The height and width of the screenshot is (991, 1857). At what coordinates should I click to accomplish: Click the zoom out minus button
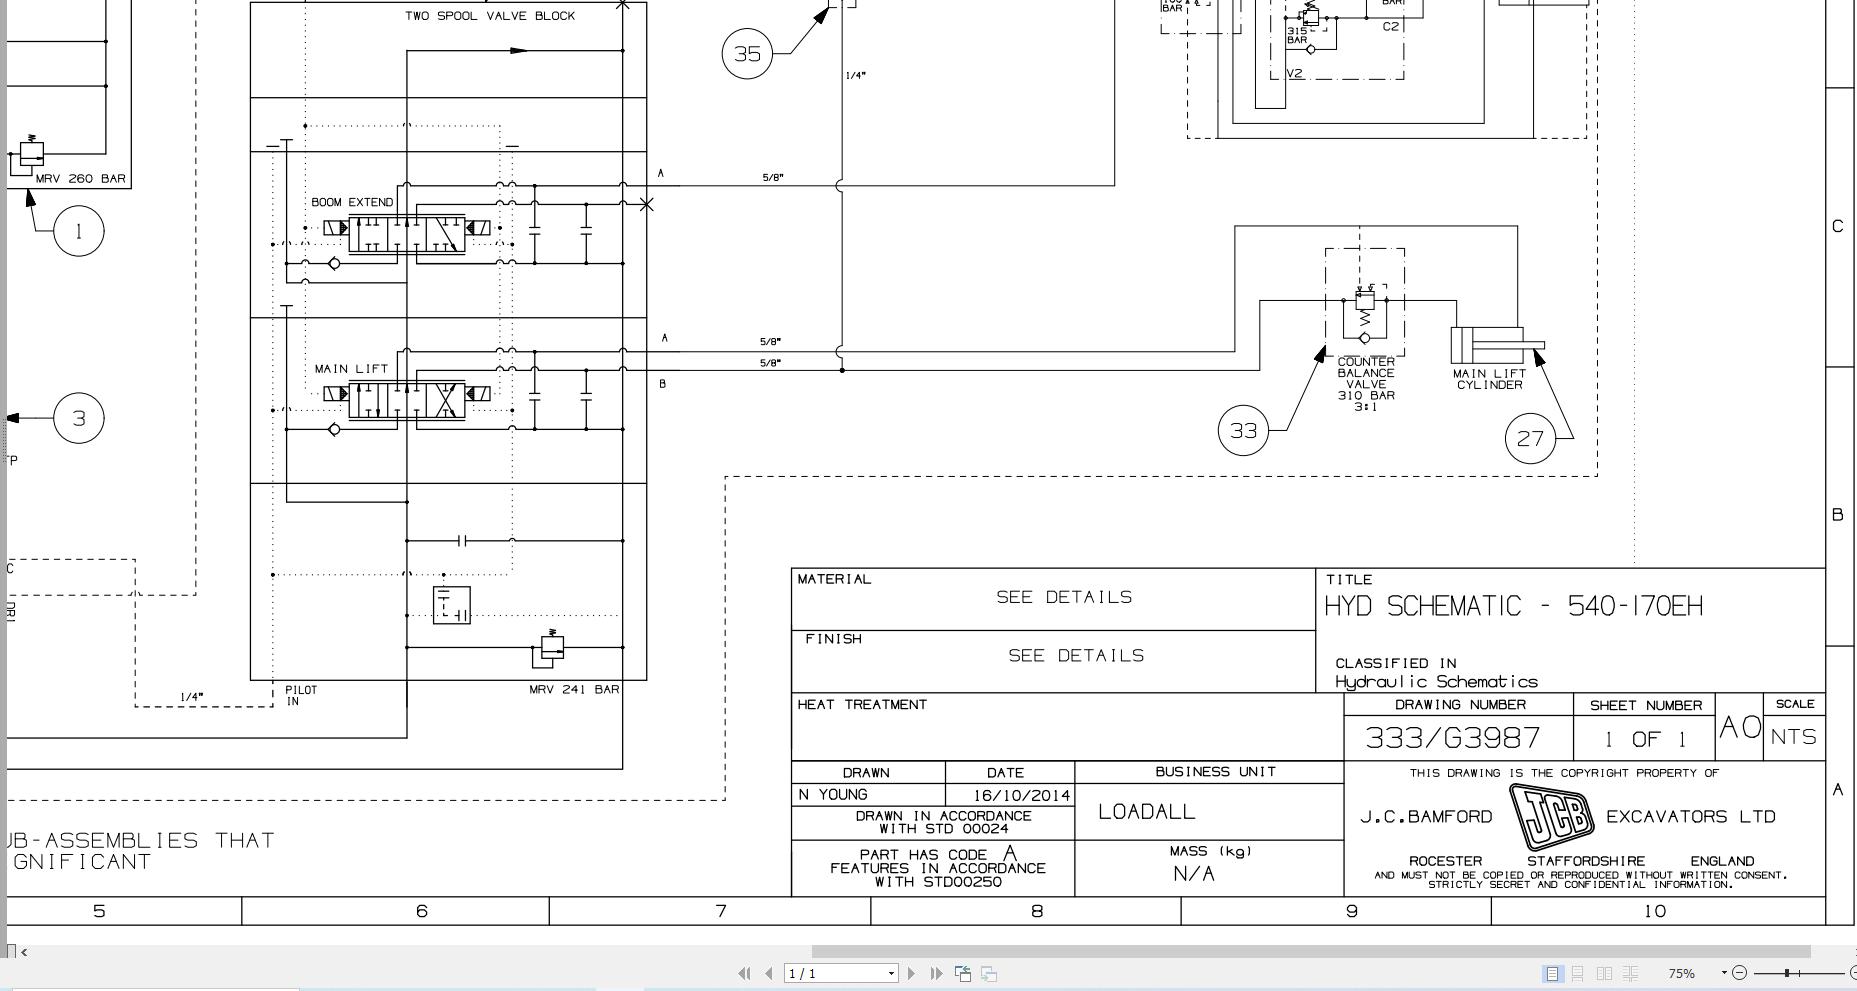(x=1739, y=973)
